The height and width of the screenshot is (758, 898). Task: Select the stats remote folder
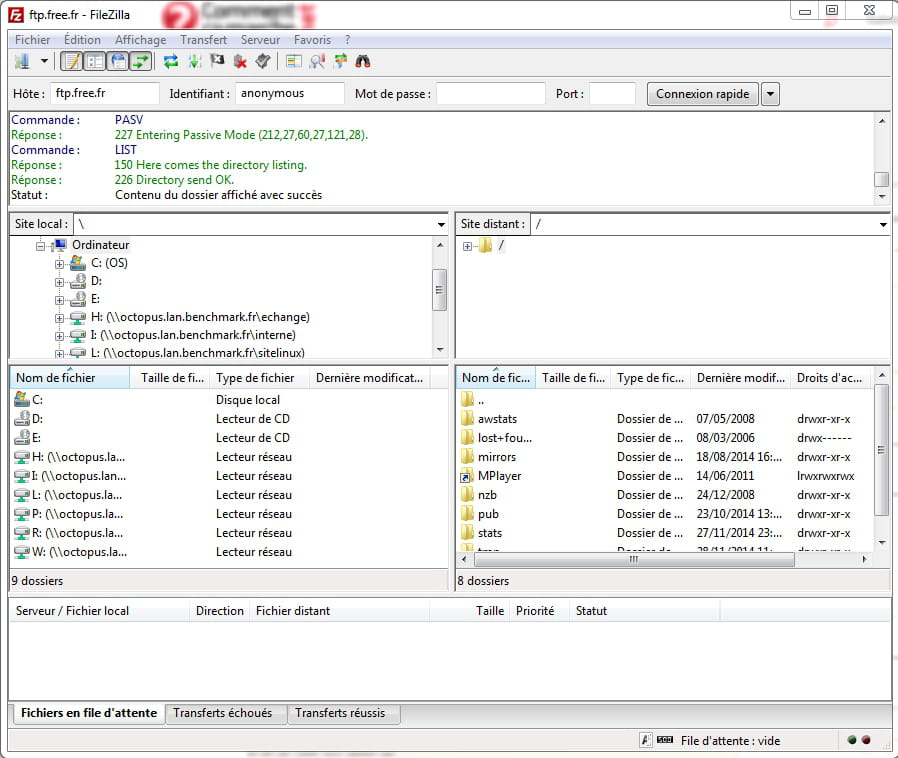[x=663, y=533]
